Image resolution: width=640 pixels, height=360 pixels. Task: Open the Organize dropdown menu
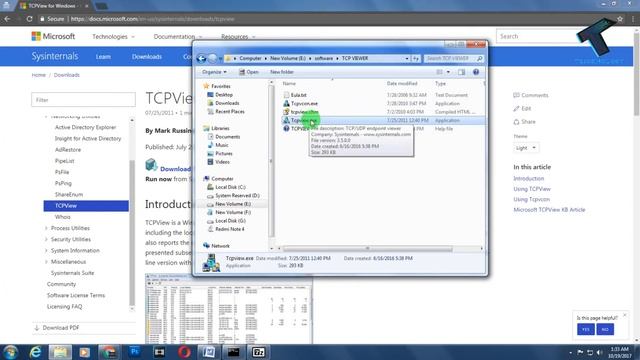coord(214,72)
